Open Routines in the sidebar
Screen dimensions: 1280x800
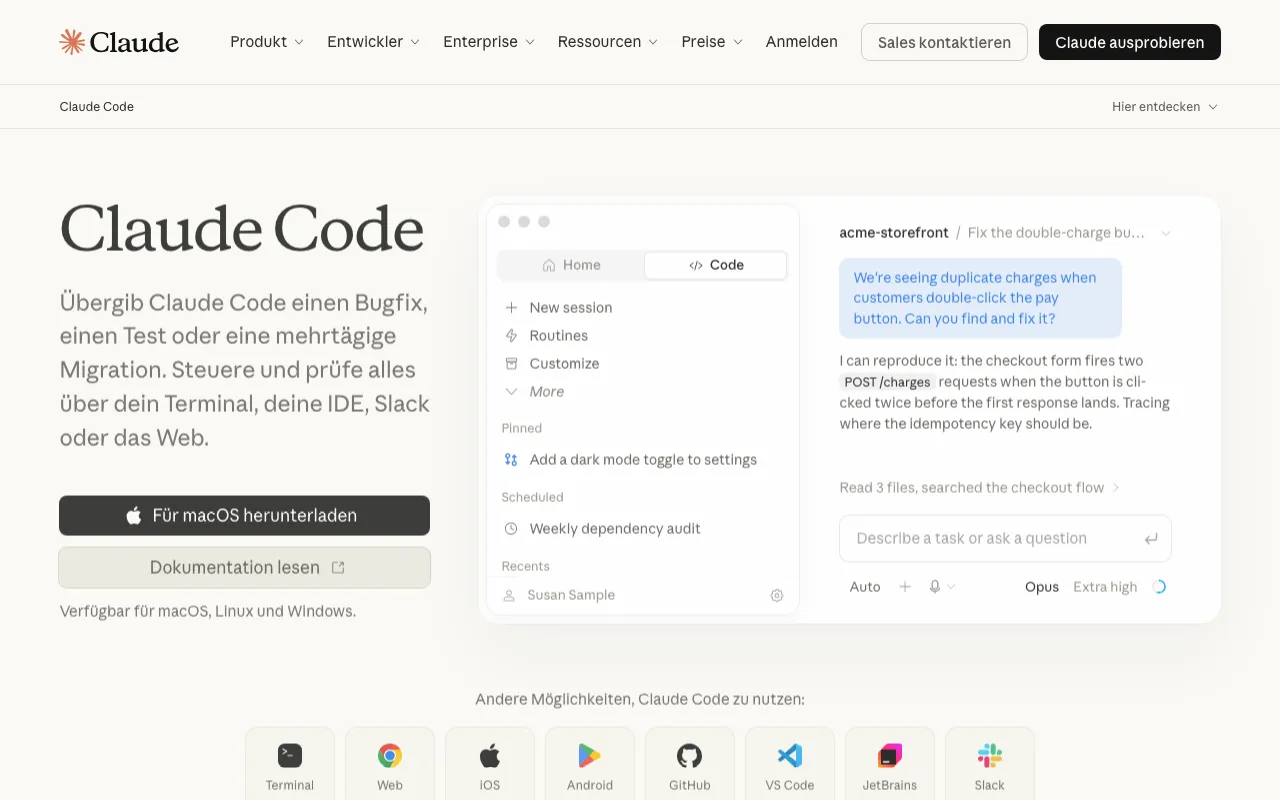(x=546, y=336)
